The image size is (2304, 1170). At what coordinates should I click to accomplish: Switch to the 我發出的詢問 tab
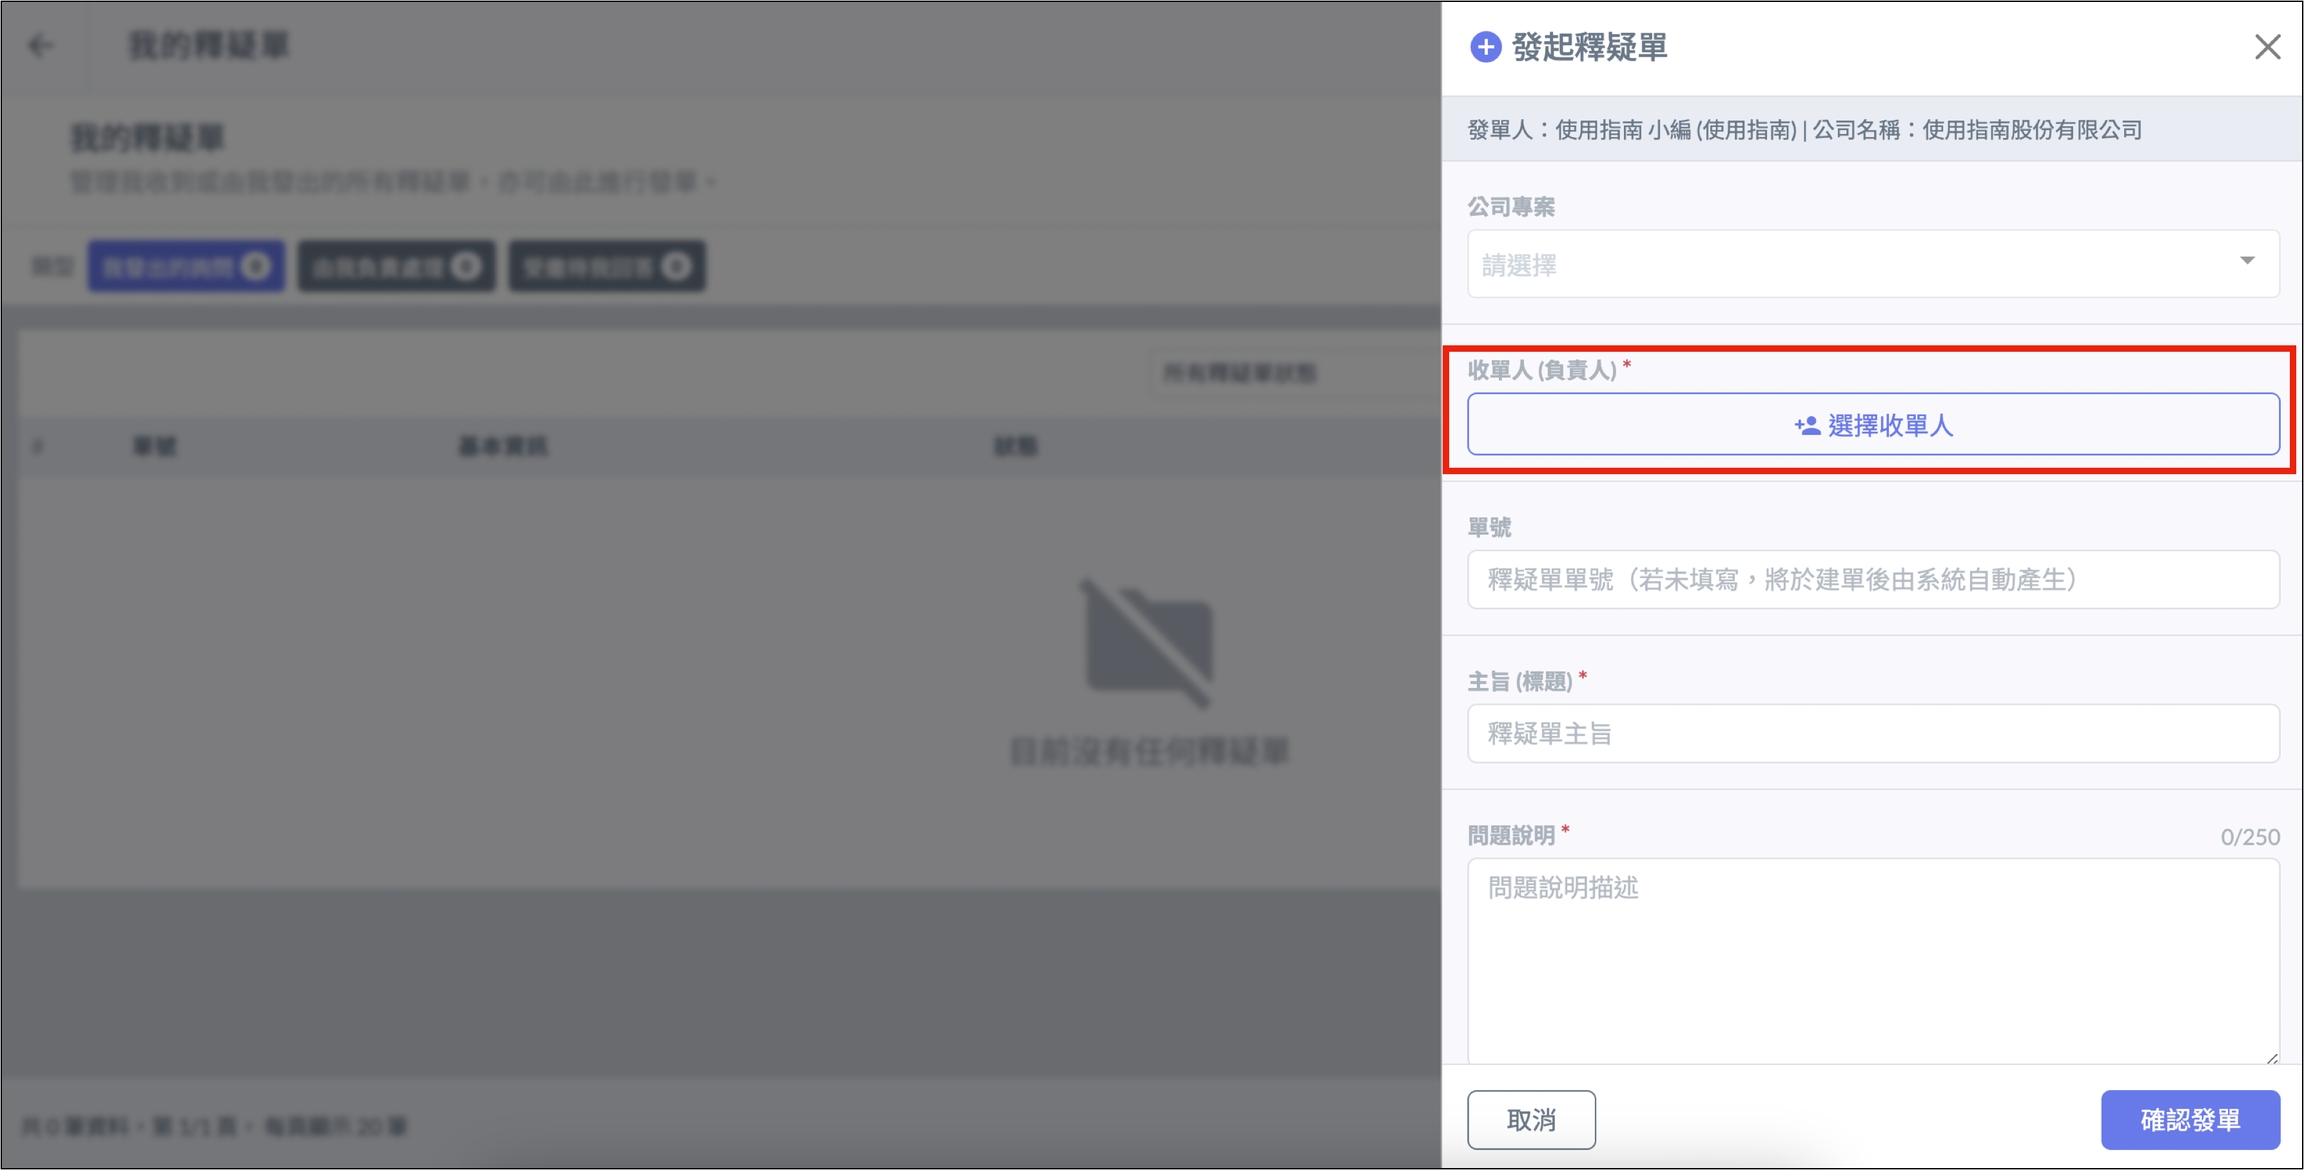(185, 267)
